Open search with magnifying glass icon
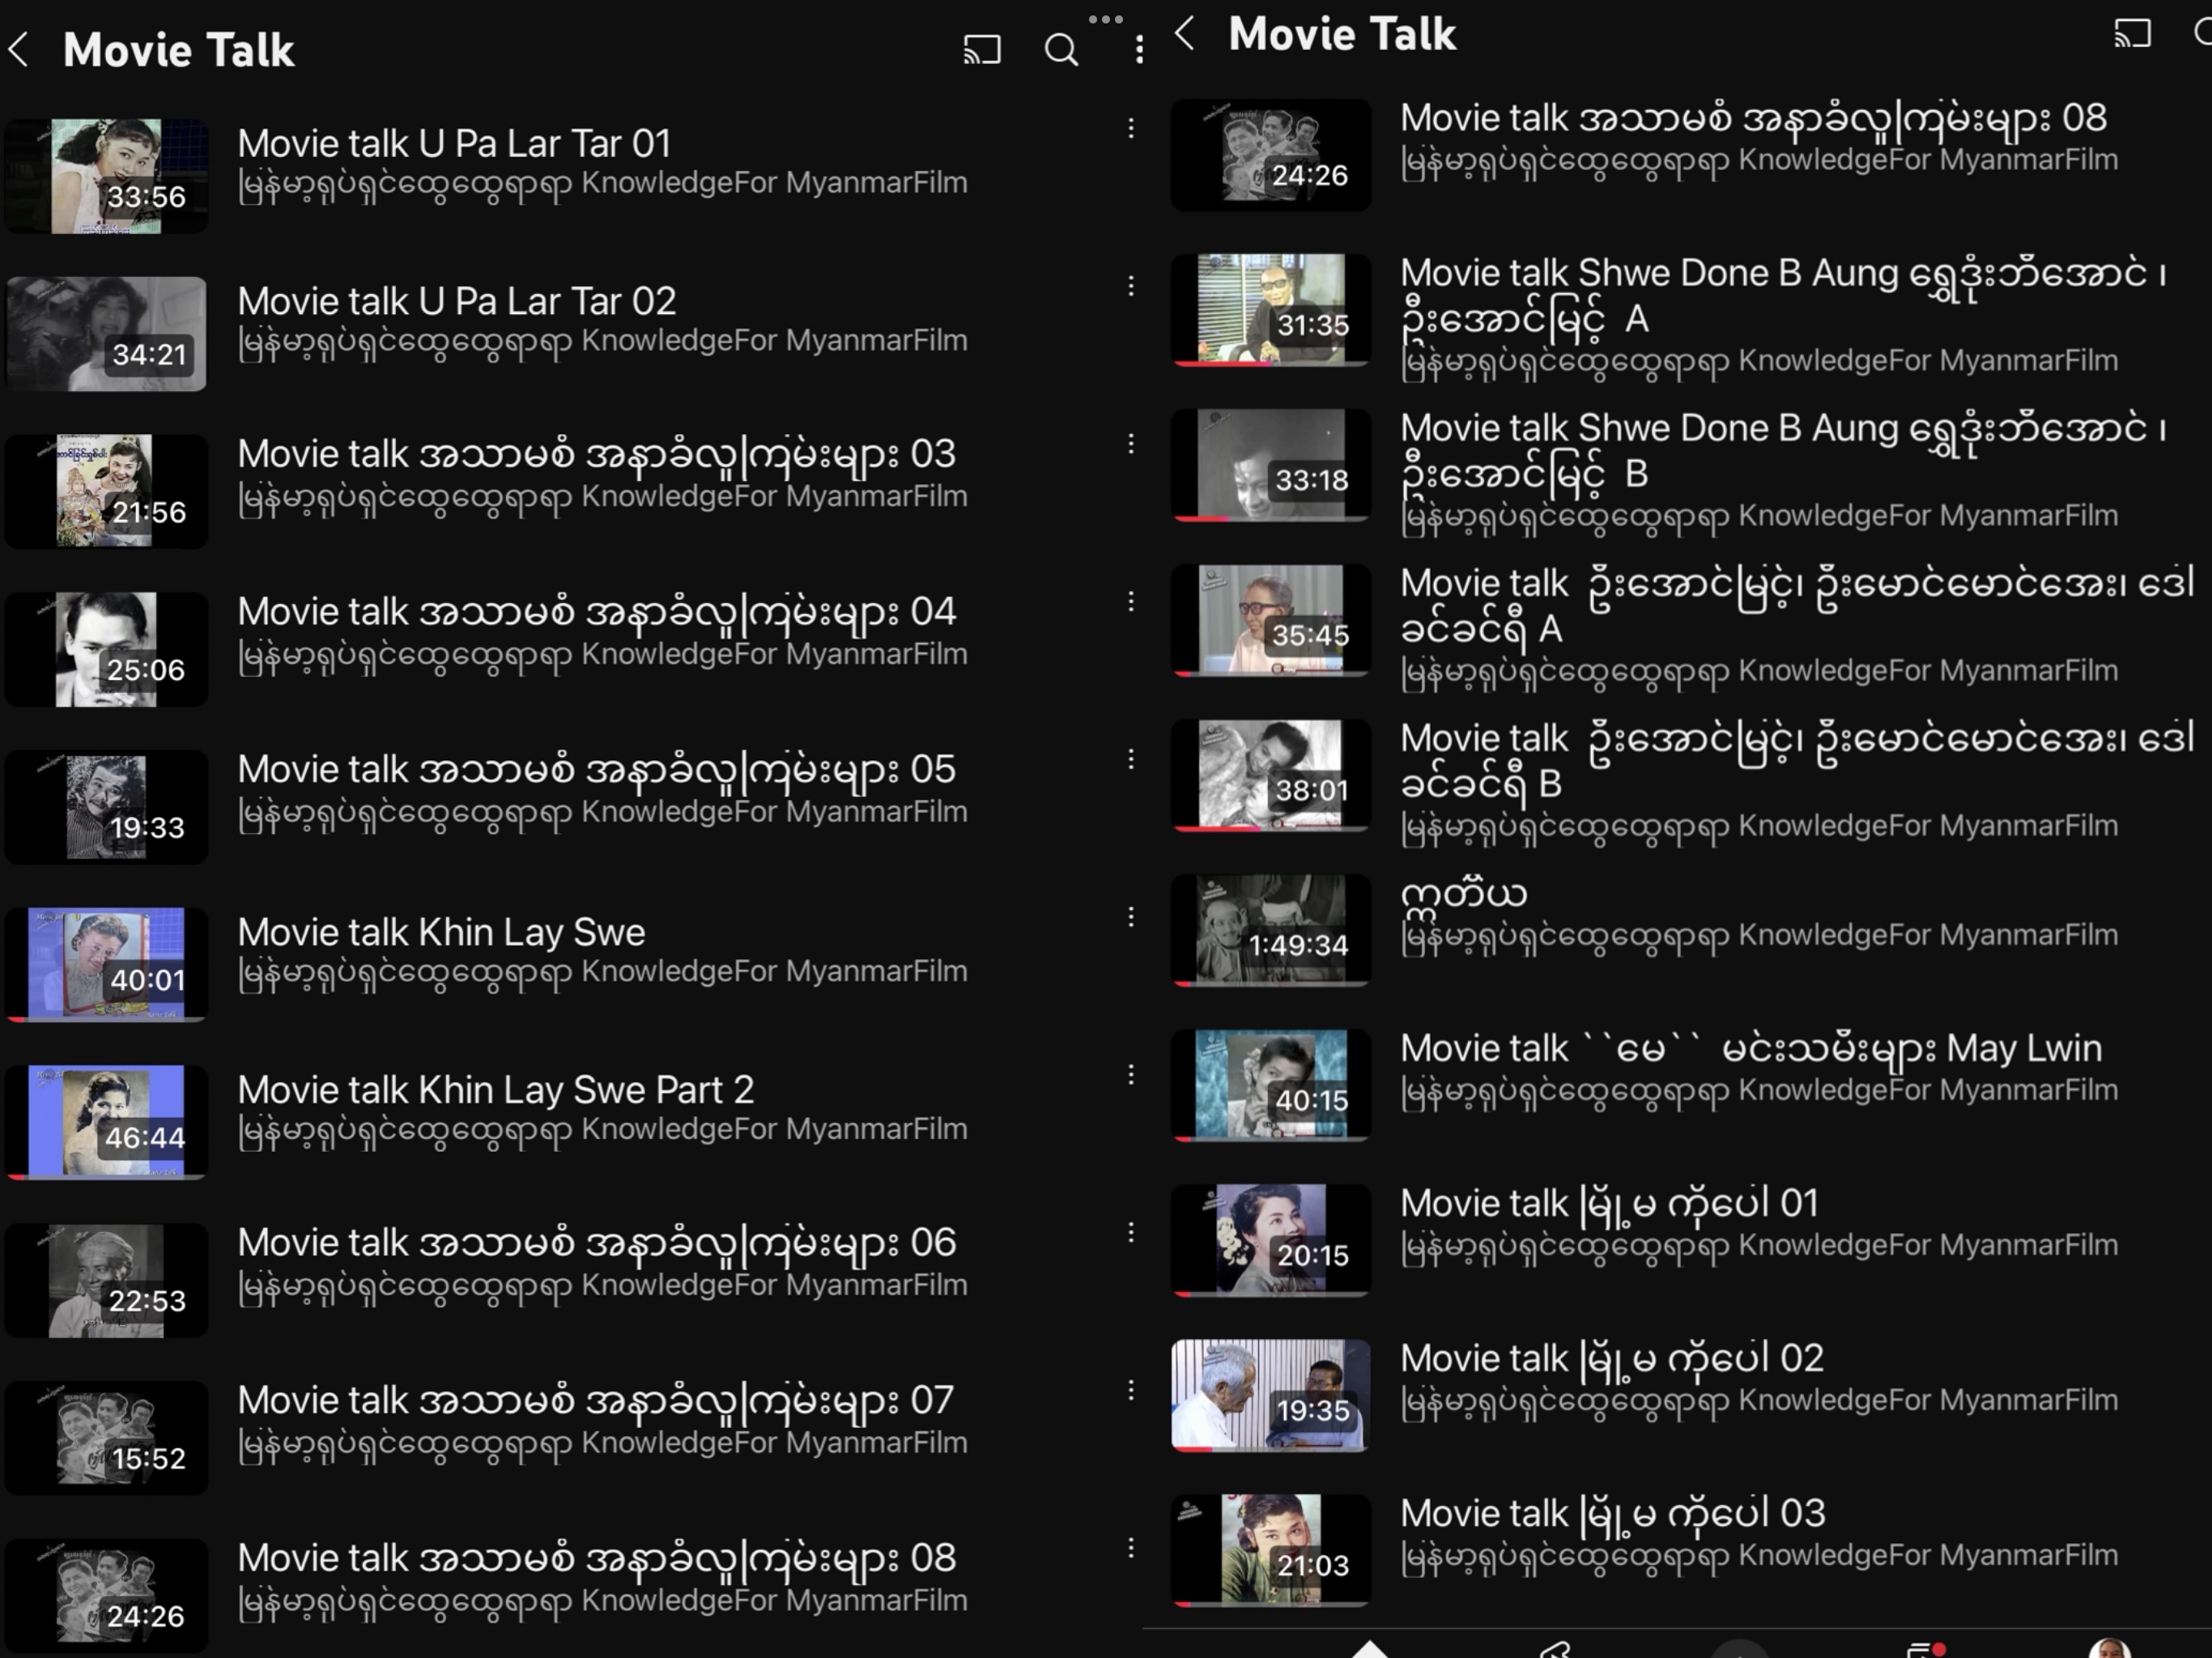The width and height of the screenshot is (2212, 1658). click(x=1060, y=49)
